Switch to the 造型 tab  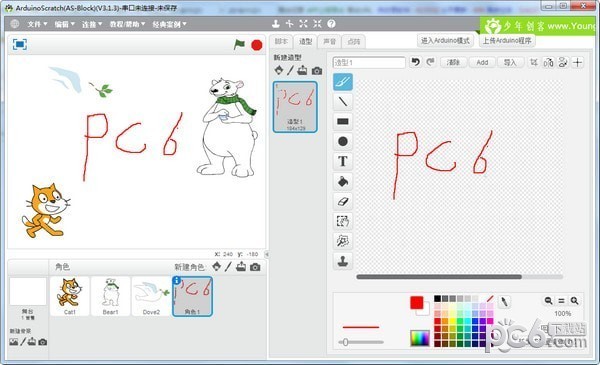click(305, 41)
